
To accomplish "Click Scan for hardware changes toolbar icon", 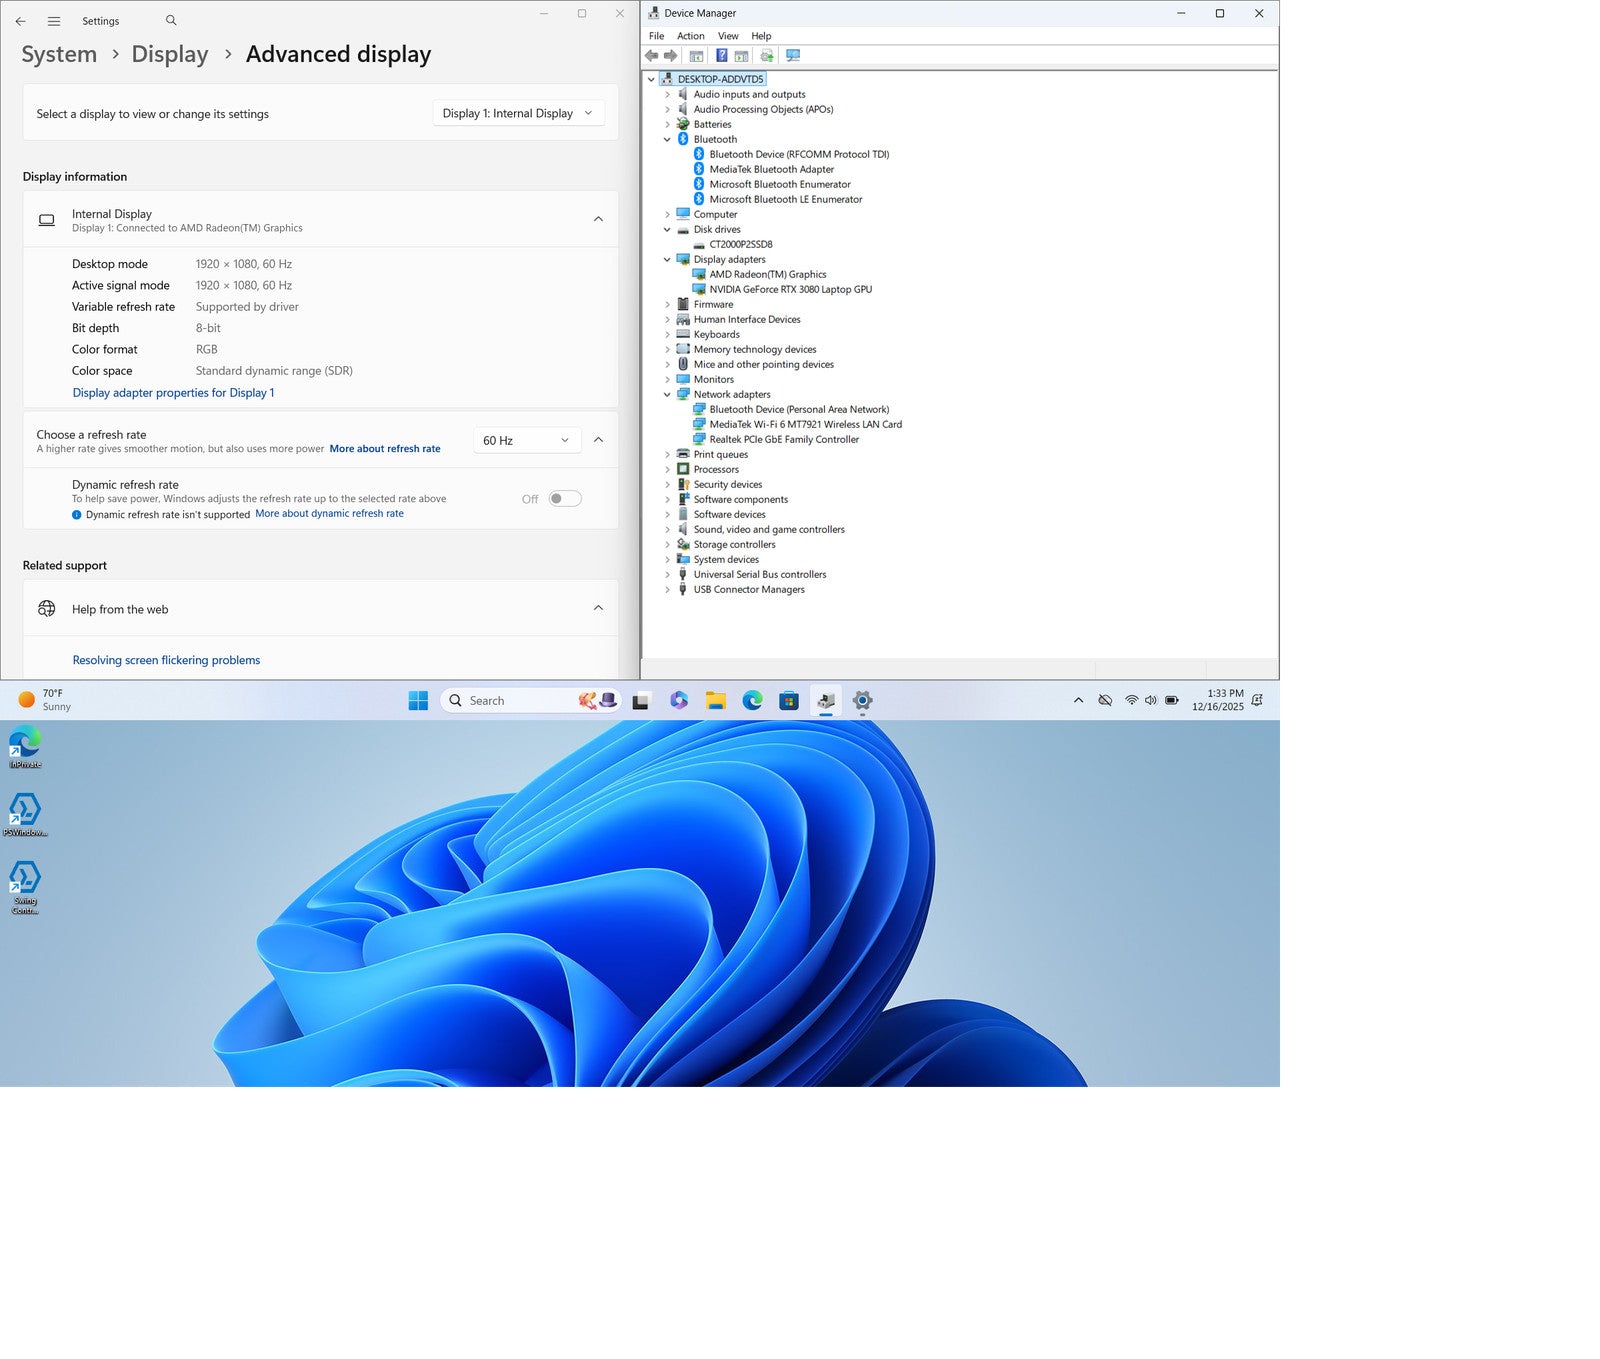I will [x=793, y=56].
